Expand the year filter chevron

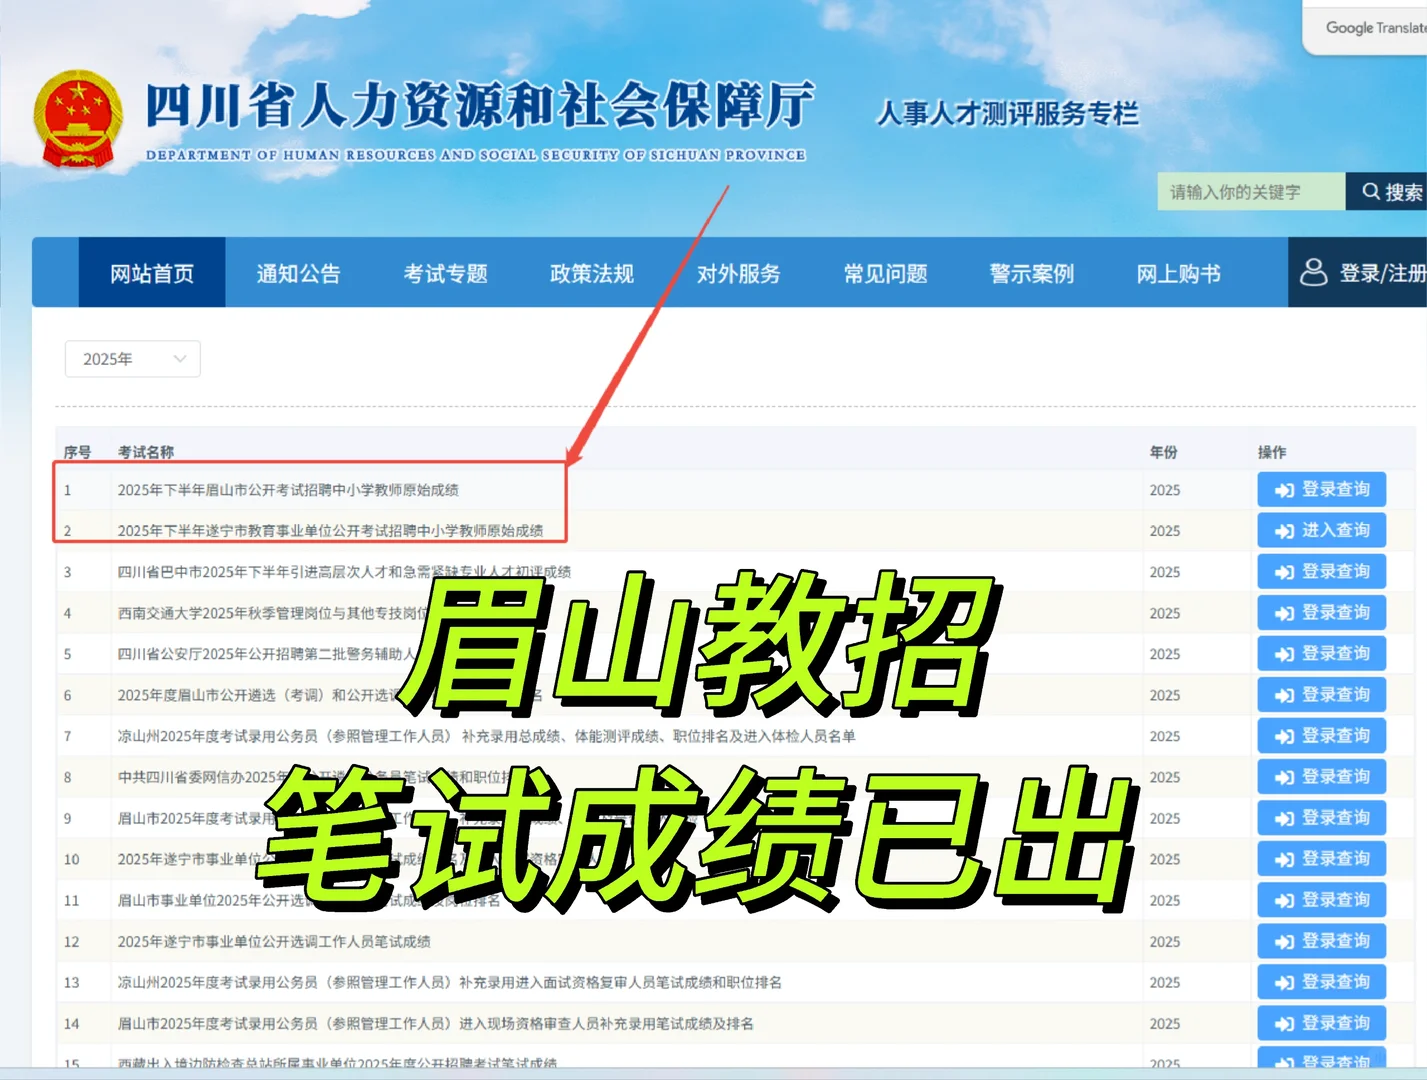[x=180, y=358]
